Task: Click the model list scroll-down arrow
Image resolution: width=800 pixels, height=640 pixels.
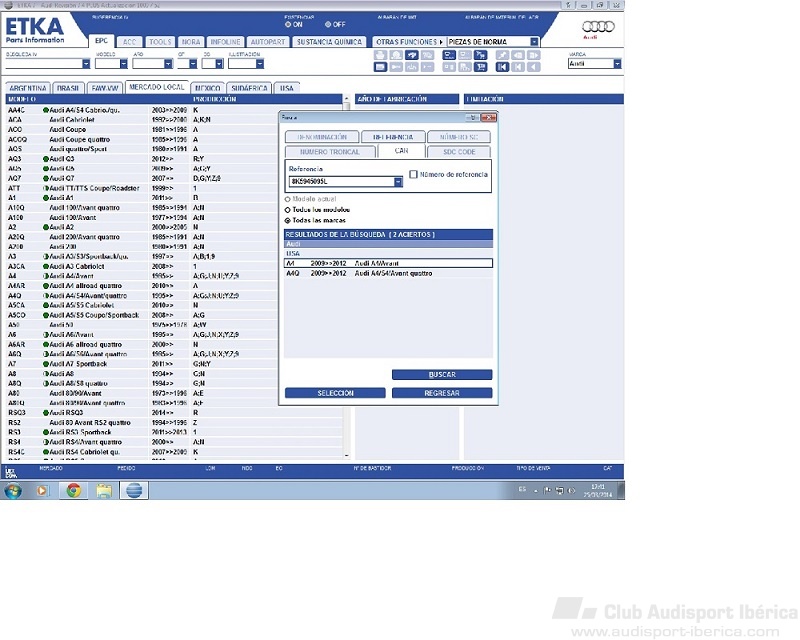Action: pyautogui.click(x=347, y=455)
